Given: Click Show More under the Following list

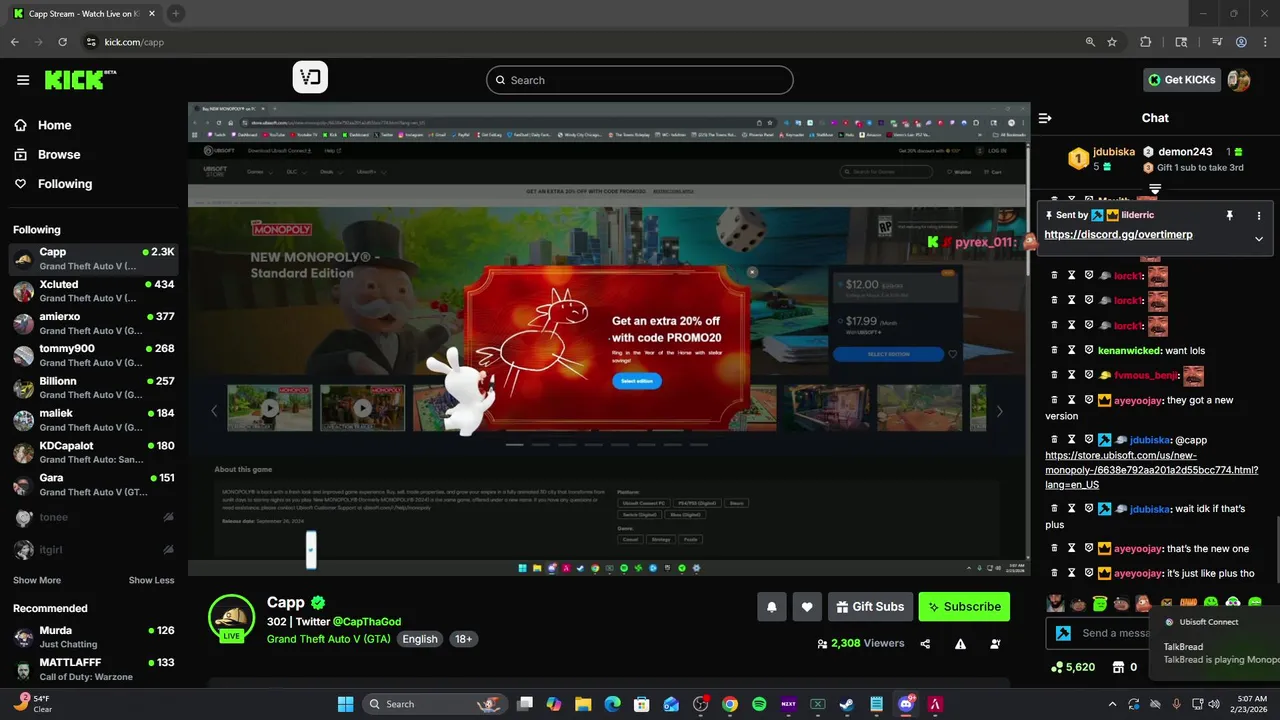Looking at the screenshot, I should click(x=37, y=580).
